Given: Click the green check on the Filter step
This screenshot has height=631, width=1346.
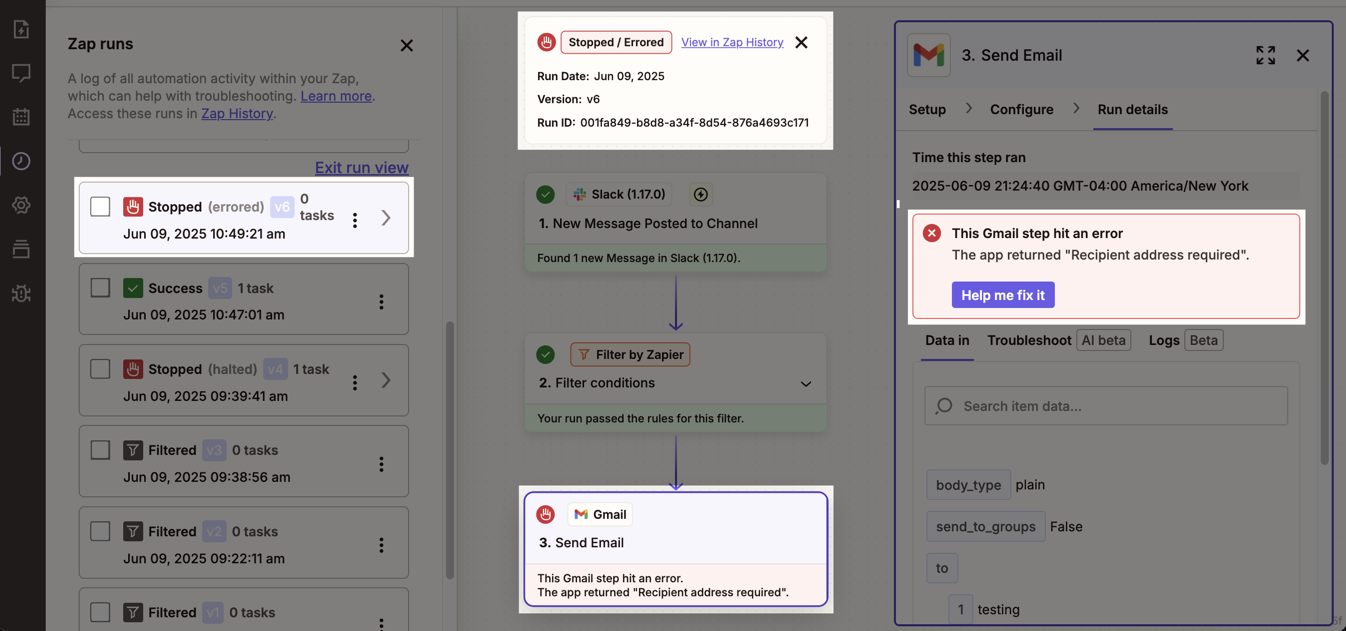Looking at the screenshot, I should click(x=545, y=354).
